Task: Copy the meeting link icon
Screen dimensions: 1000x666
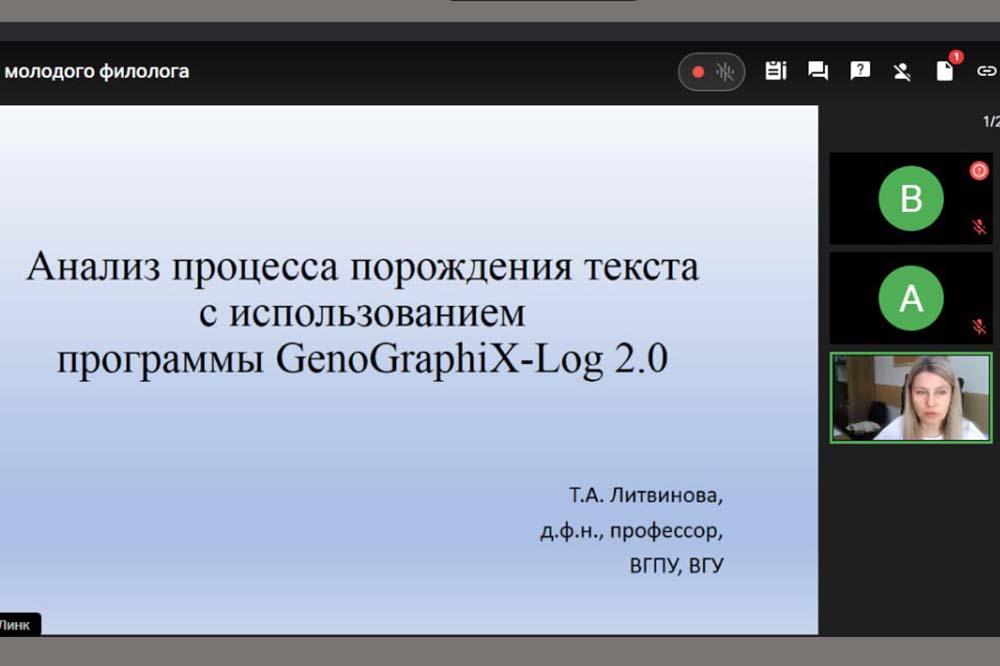Action: 987,71
